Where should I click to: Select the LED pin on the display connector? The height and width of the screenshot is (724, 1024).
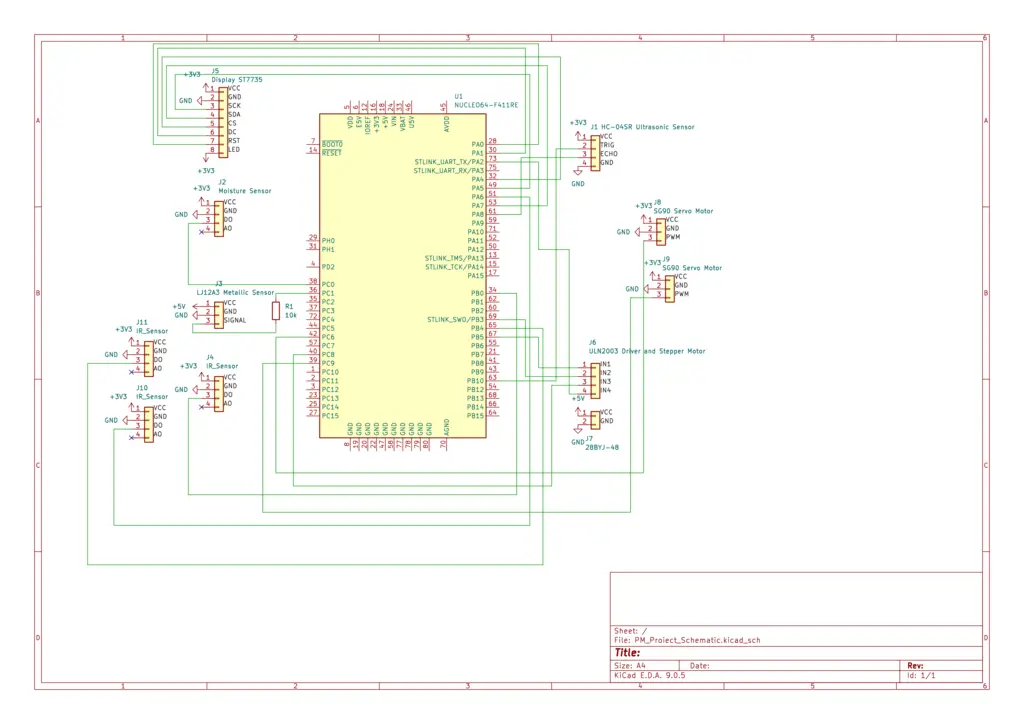(234, 150)
